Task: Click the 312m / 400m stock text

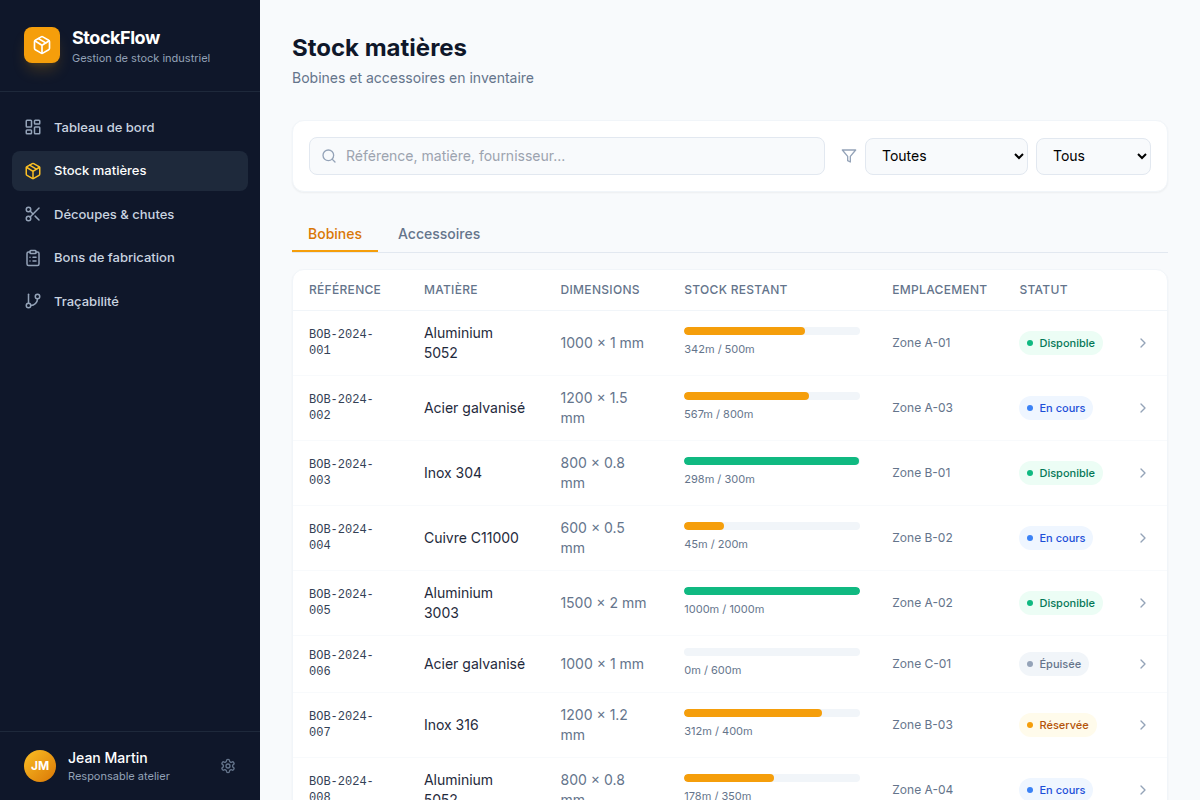Action: (718, 732)
